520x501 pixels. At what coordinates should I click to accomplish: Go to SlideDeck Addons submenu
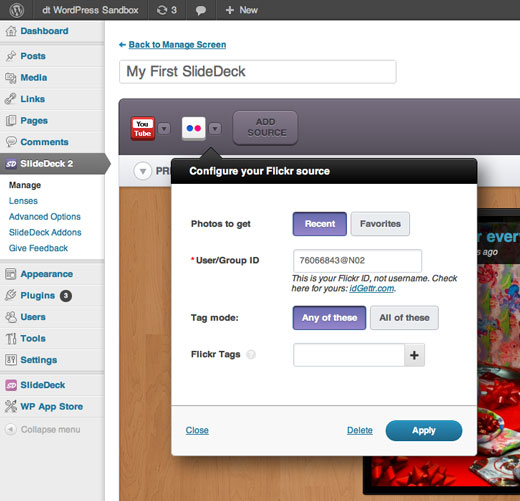point(45,232)
